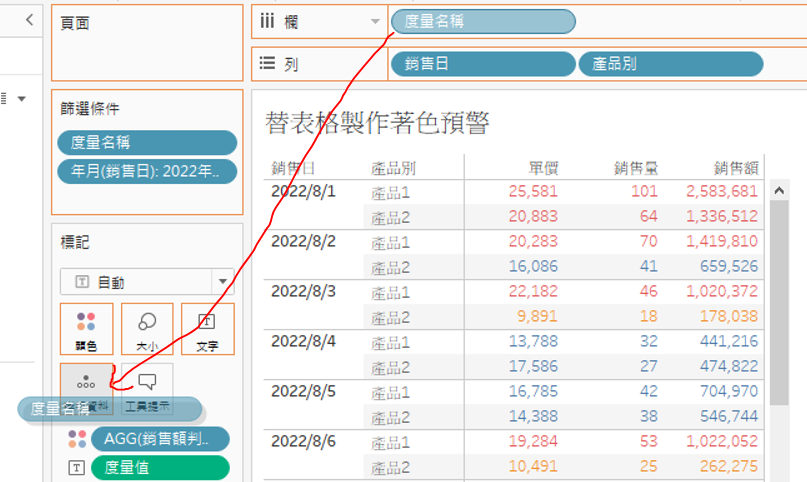Click the sales amount cell 1,419,810
The image size is (807, 482).
coord(722,241)
